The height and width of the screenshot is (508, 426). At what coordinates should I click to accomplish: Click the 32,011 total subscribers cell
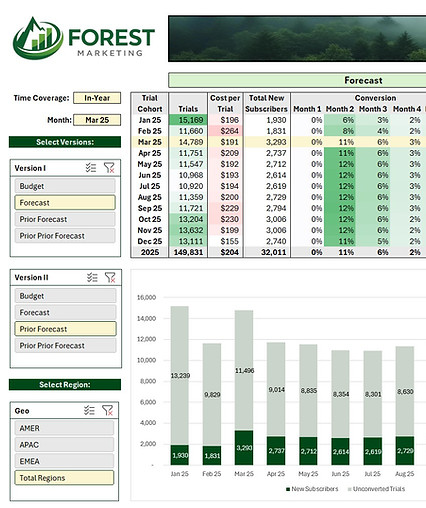click(x=267, y=252)
